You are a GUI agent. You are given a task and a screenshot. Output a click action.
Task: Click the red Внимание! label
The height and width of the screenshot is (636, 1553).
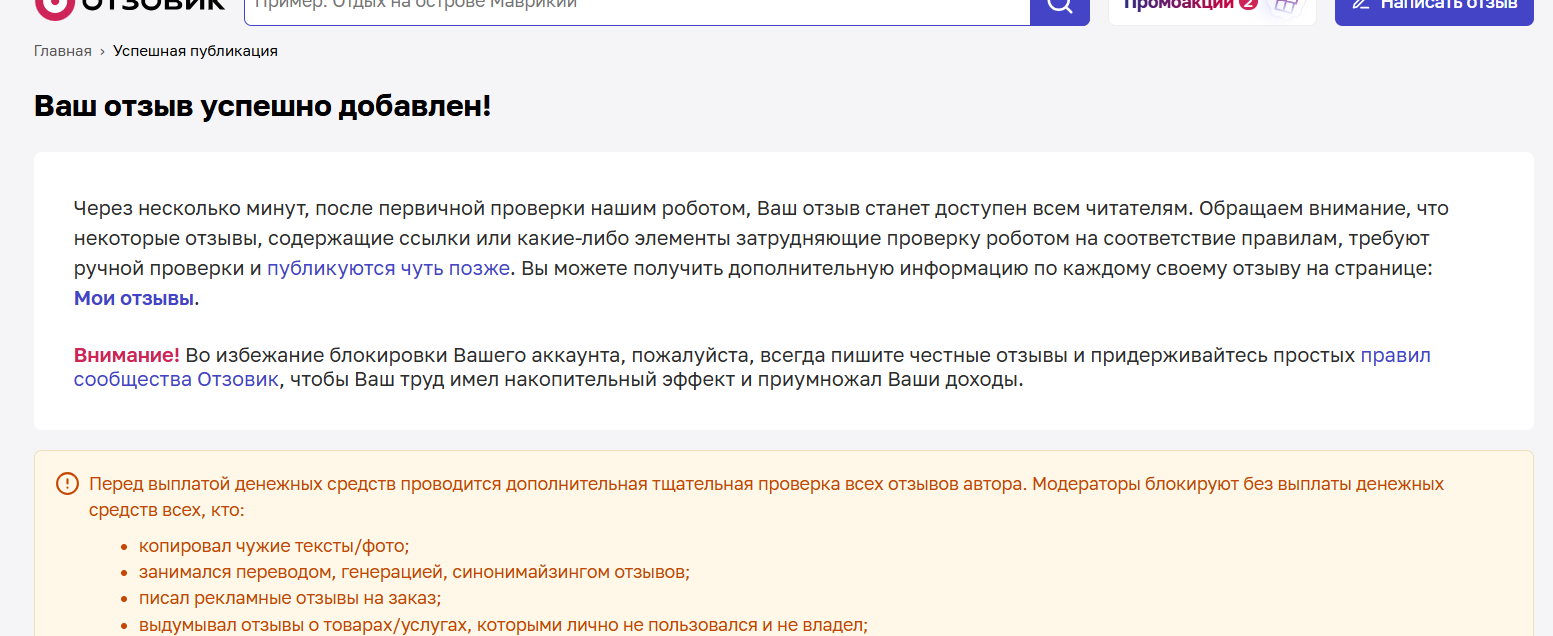pyautogui.click(x=127, y=355)
